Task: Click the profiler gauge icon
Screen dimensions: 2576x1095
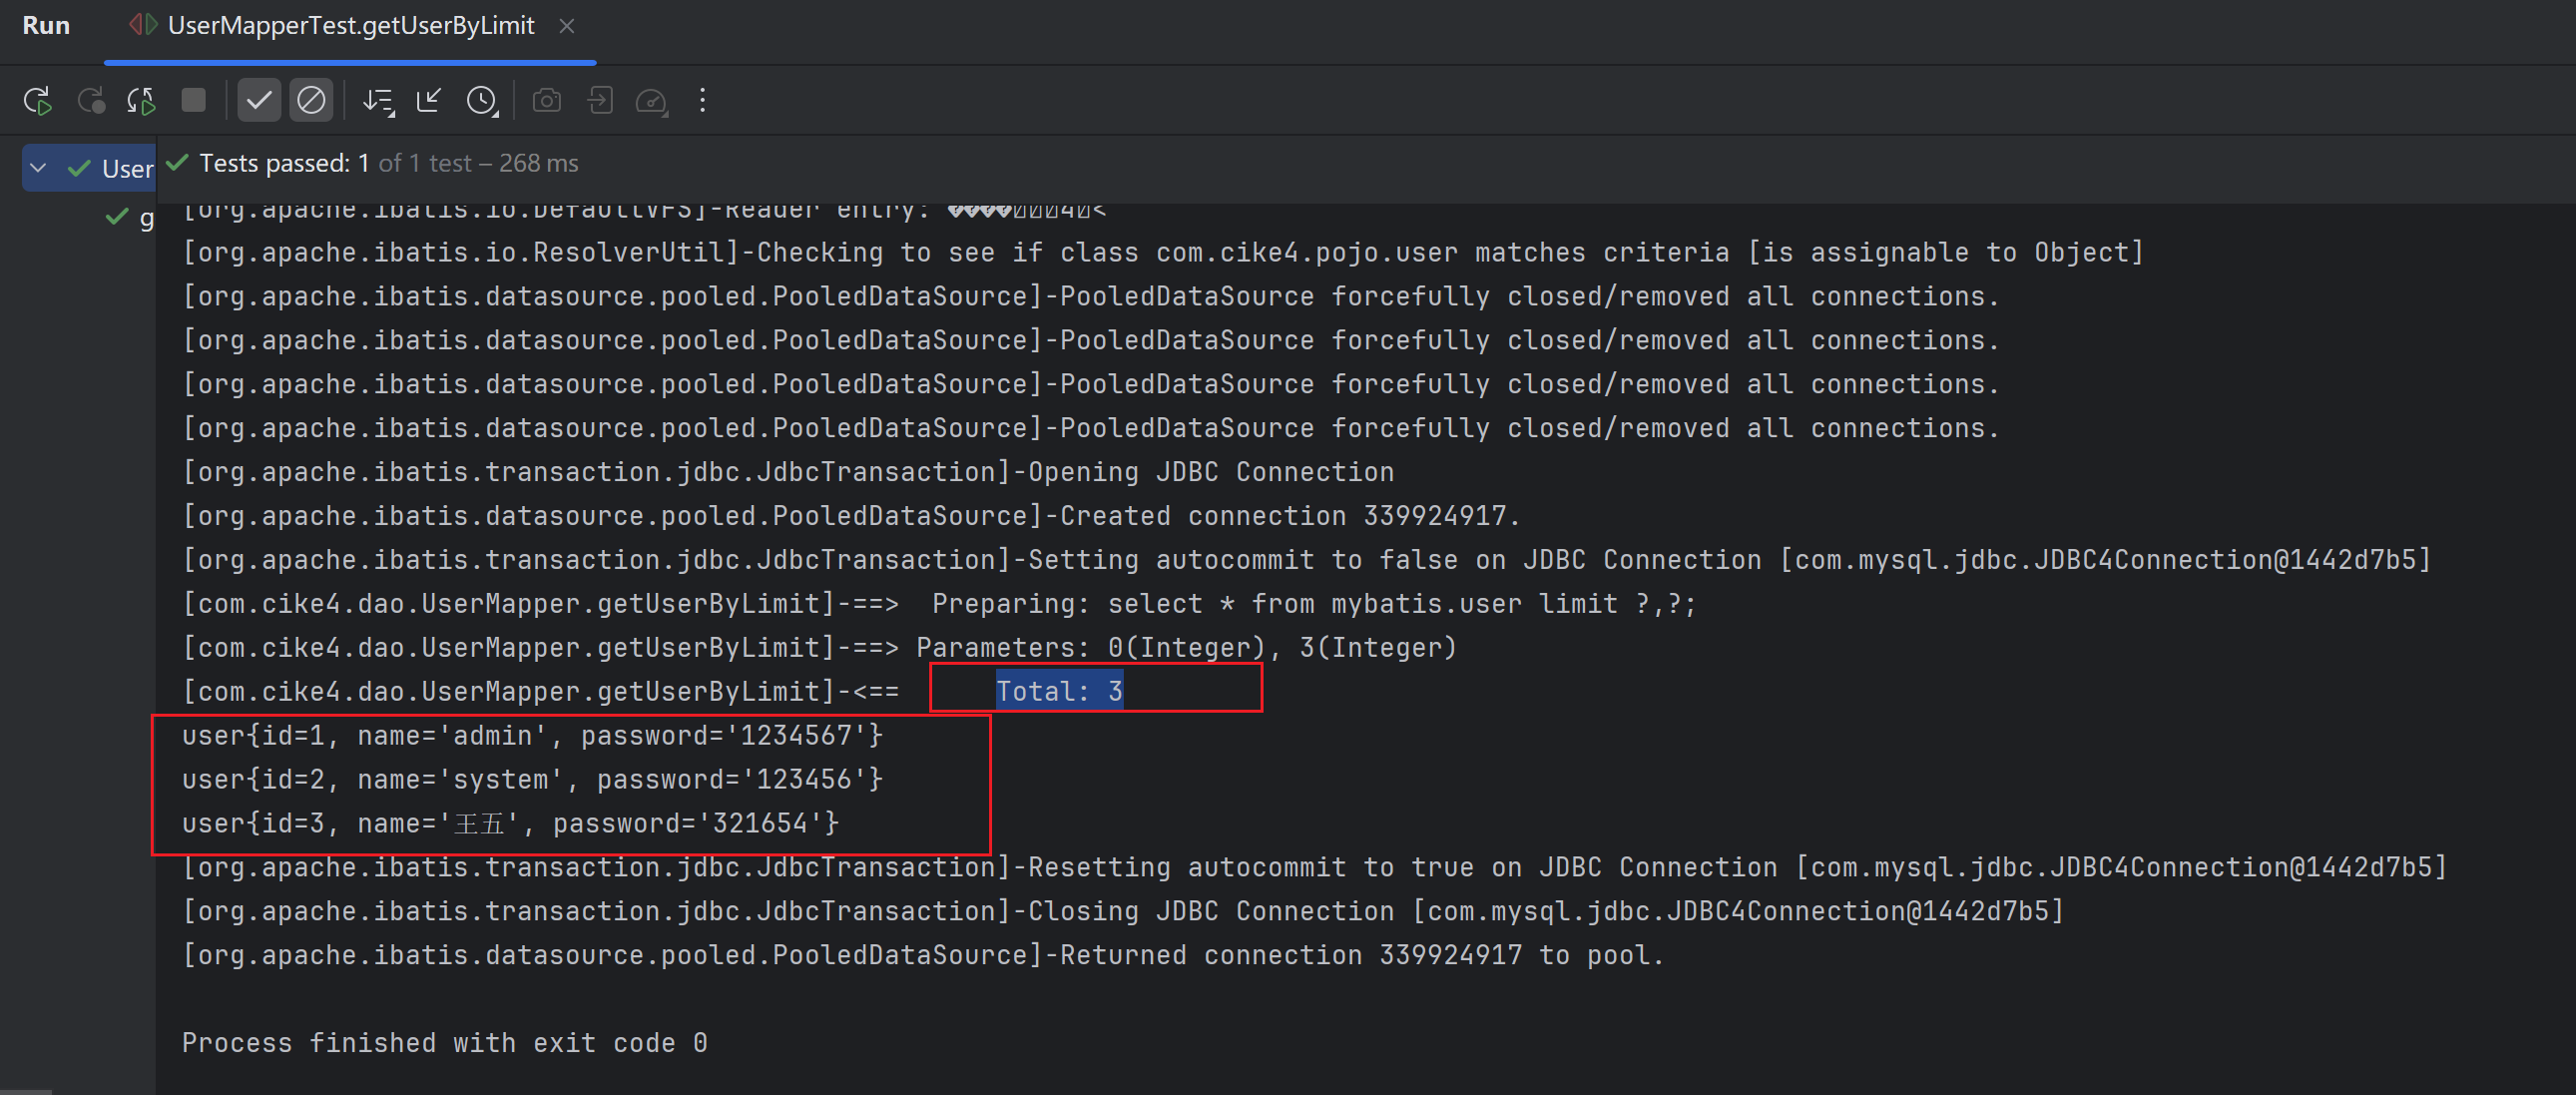Action: point(651,101)
